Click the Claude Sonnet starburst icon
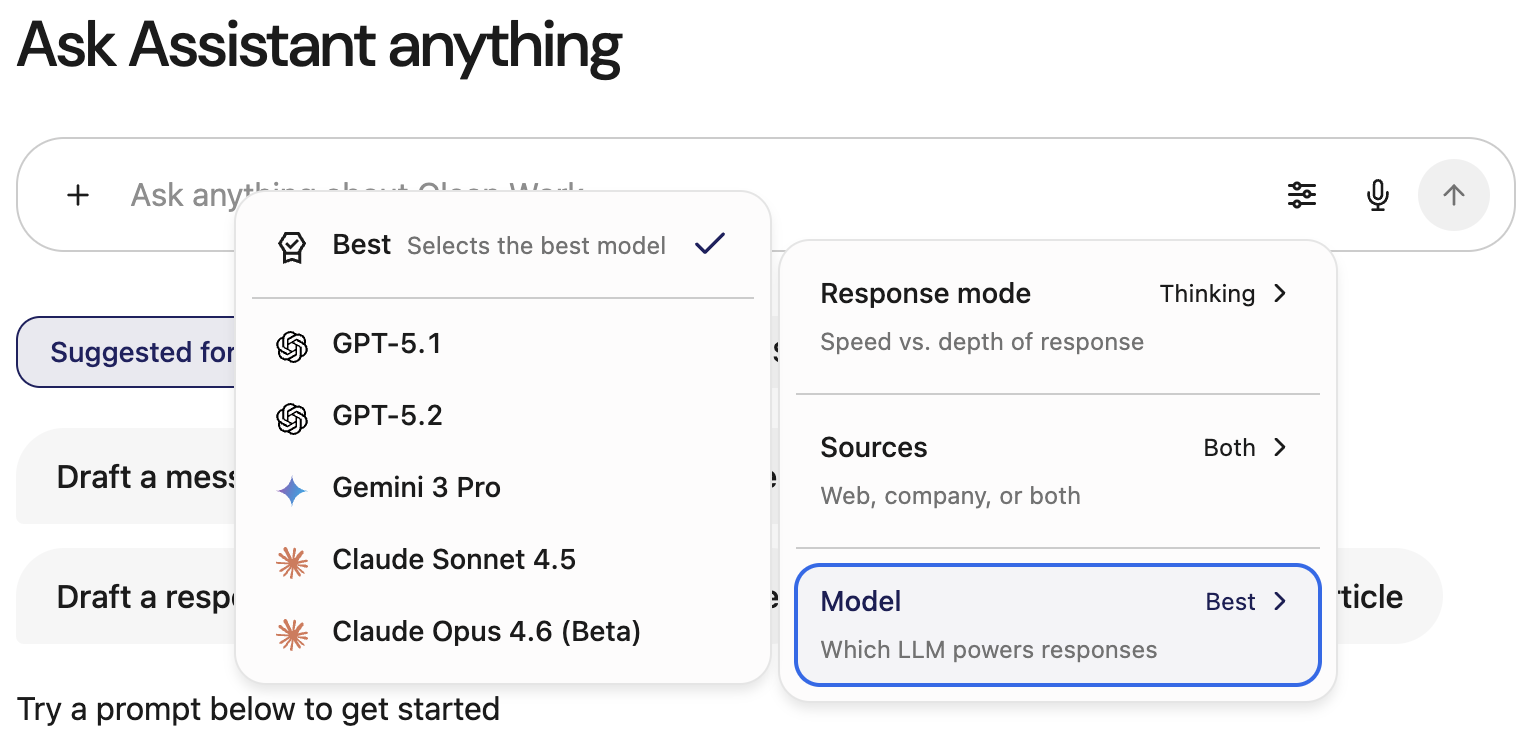The width and height of the screenshot is (1540, 738). (x=291, y=562)
